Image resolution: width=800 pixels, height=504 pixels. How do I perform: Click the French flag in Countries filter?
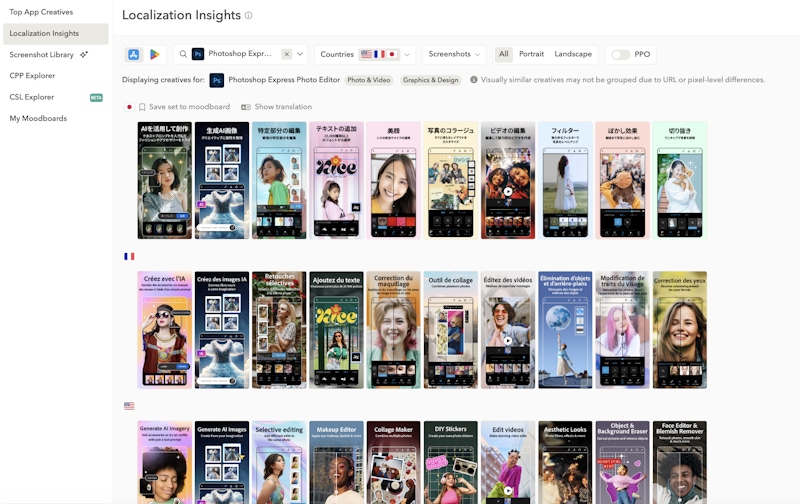click(x=379, y=54)
